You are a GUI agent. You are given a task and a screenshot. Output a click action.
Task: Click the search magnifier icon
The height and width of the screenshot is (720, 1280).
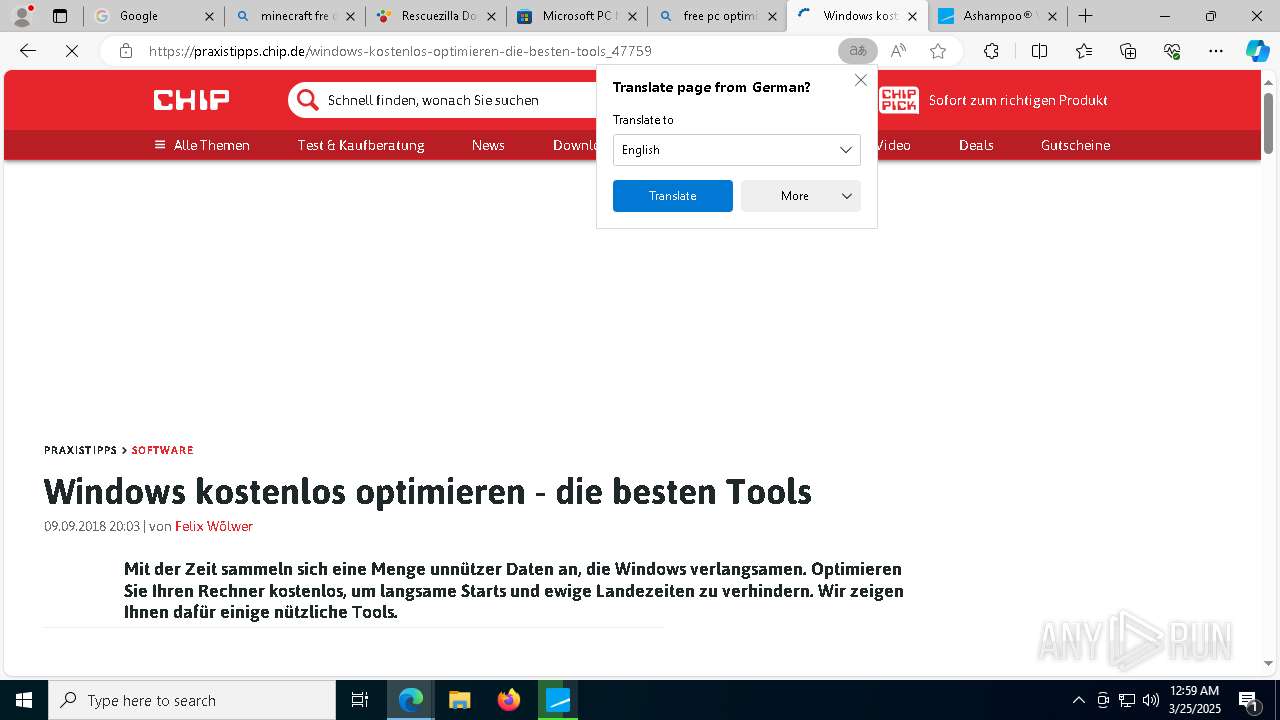pos(309,100)
